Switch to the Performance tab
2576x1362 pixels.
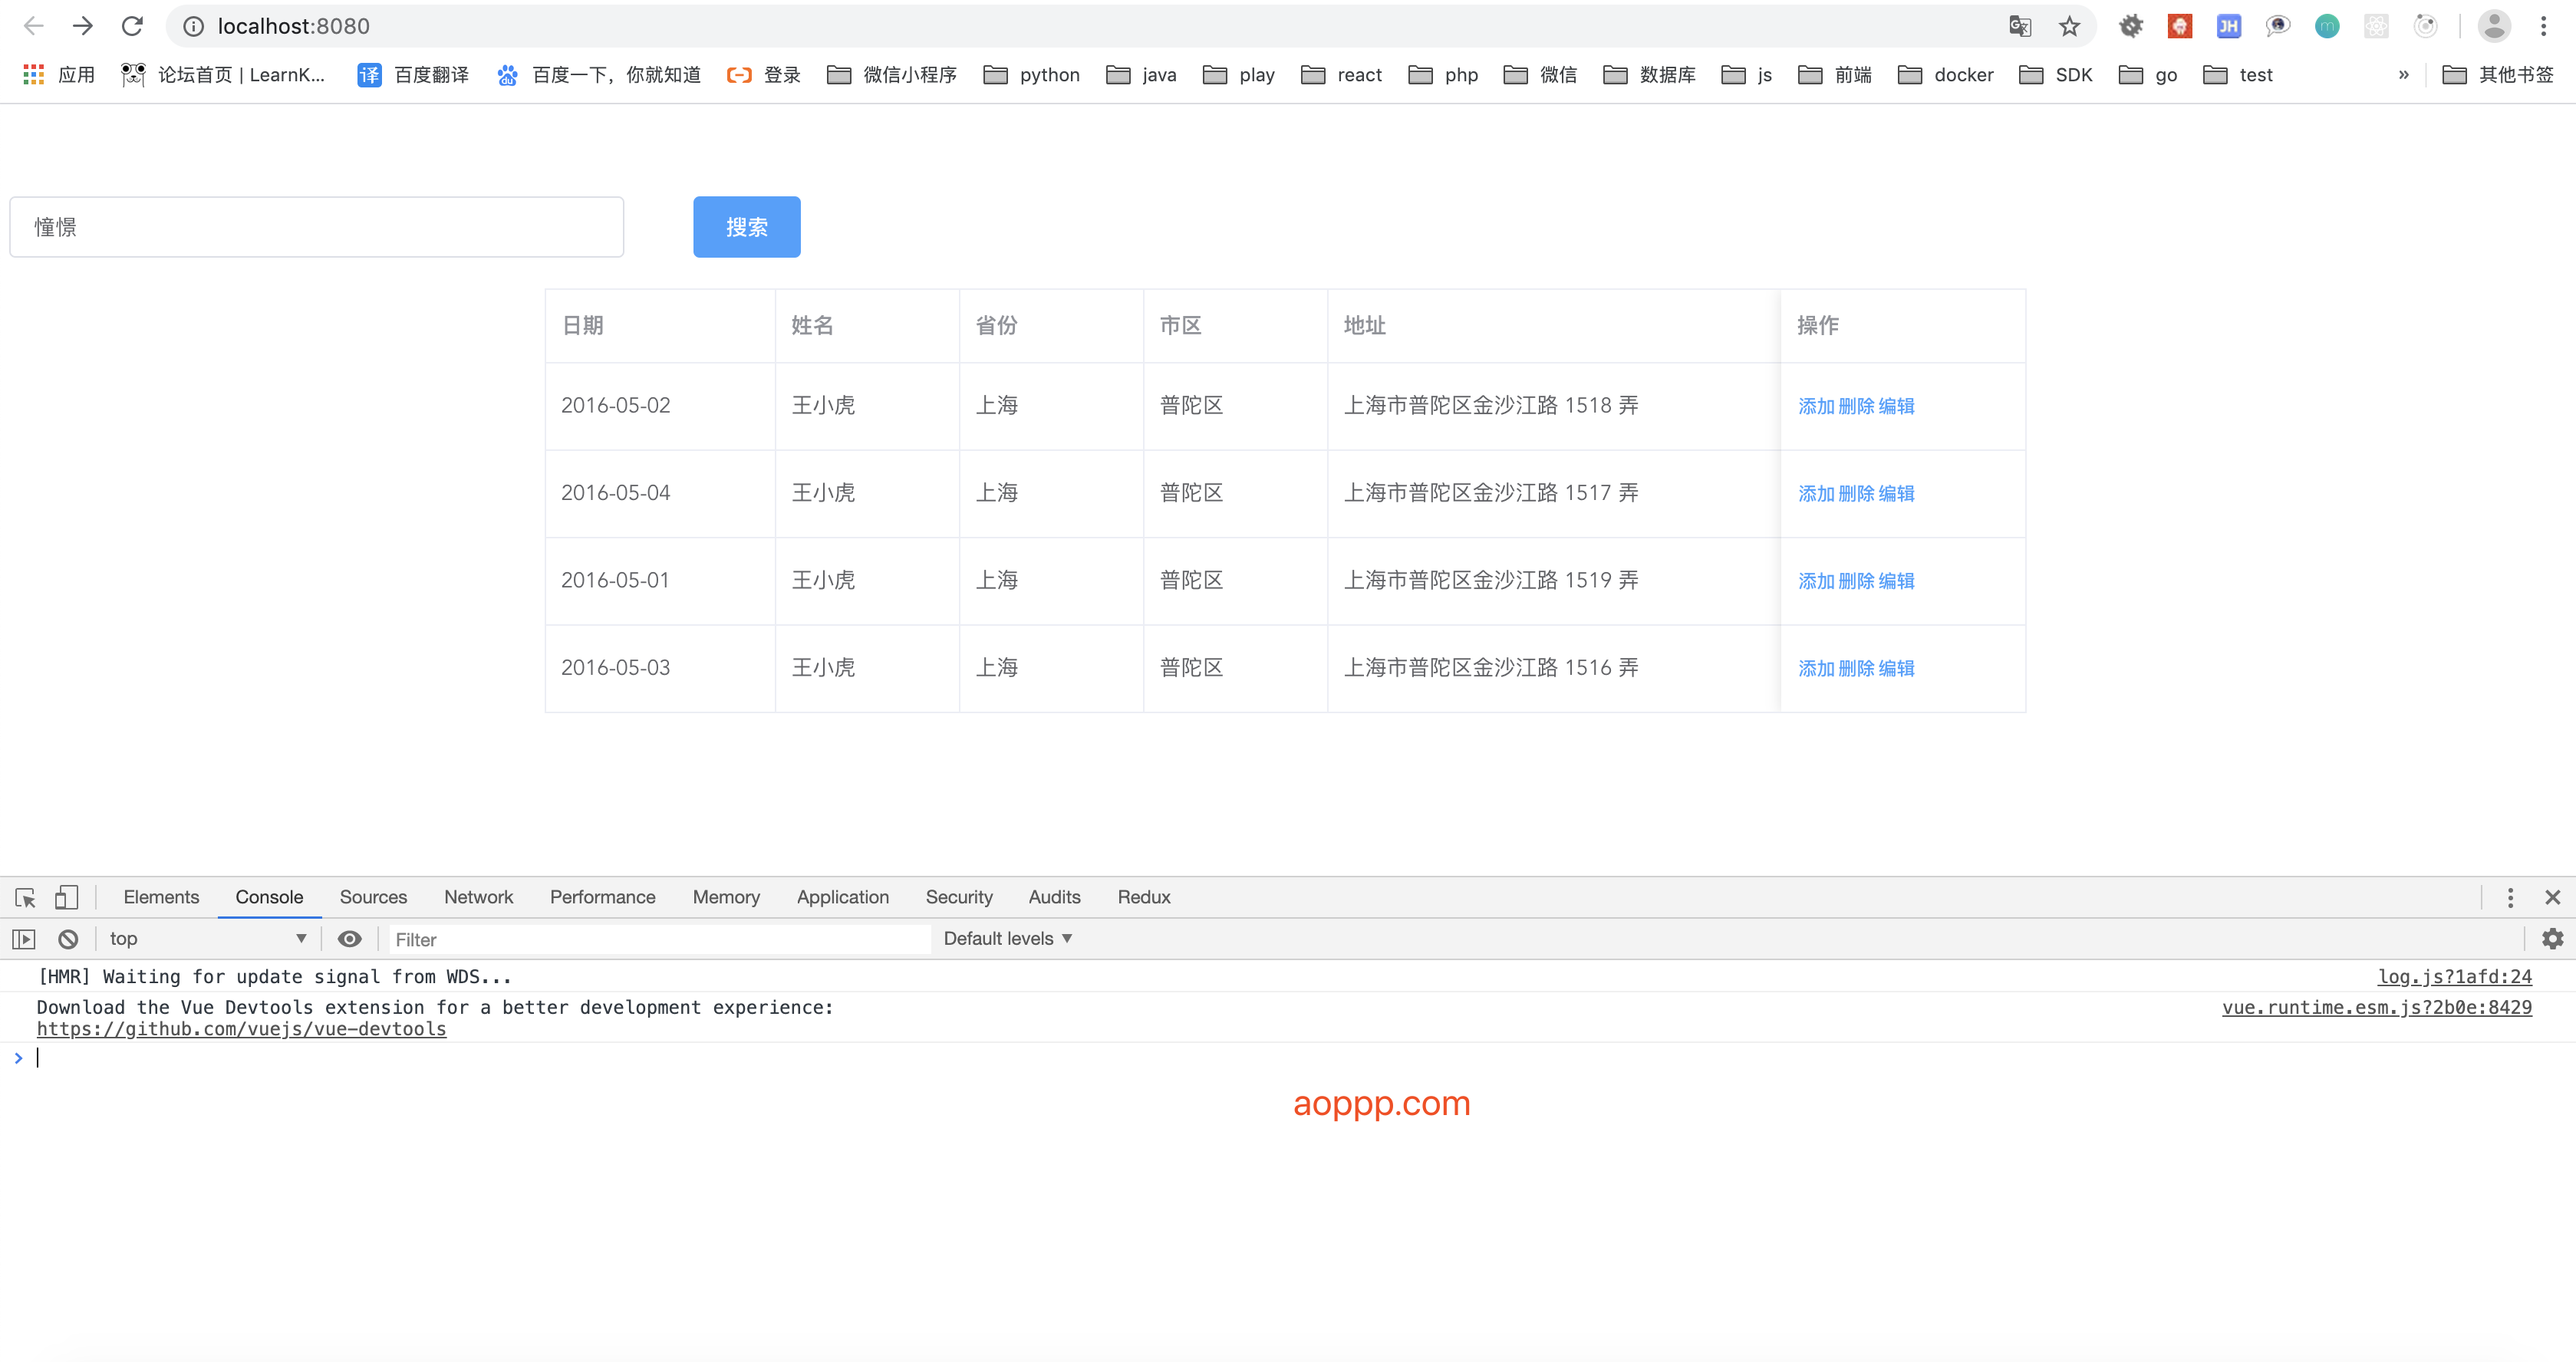tap(602, 897)
